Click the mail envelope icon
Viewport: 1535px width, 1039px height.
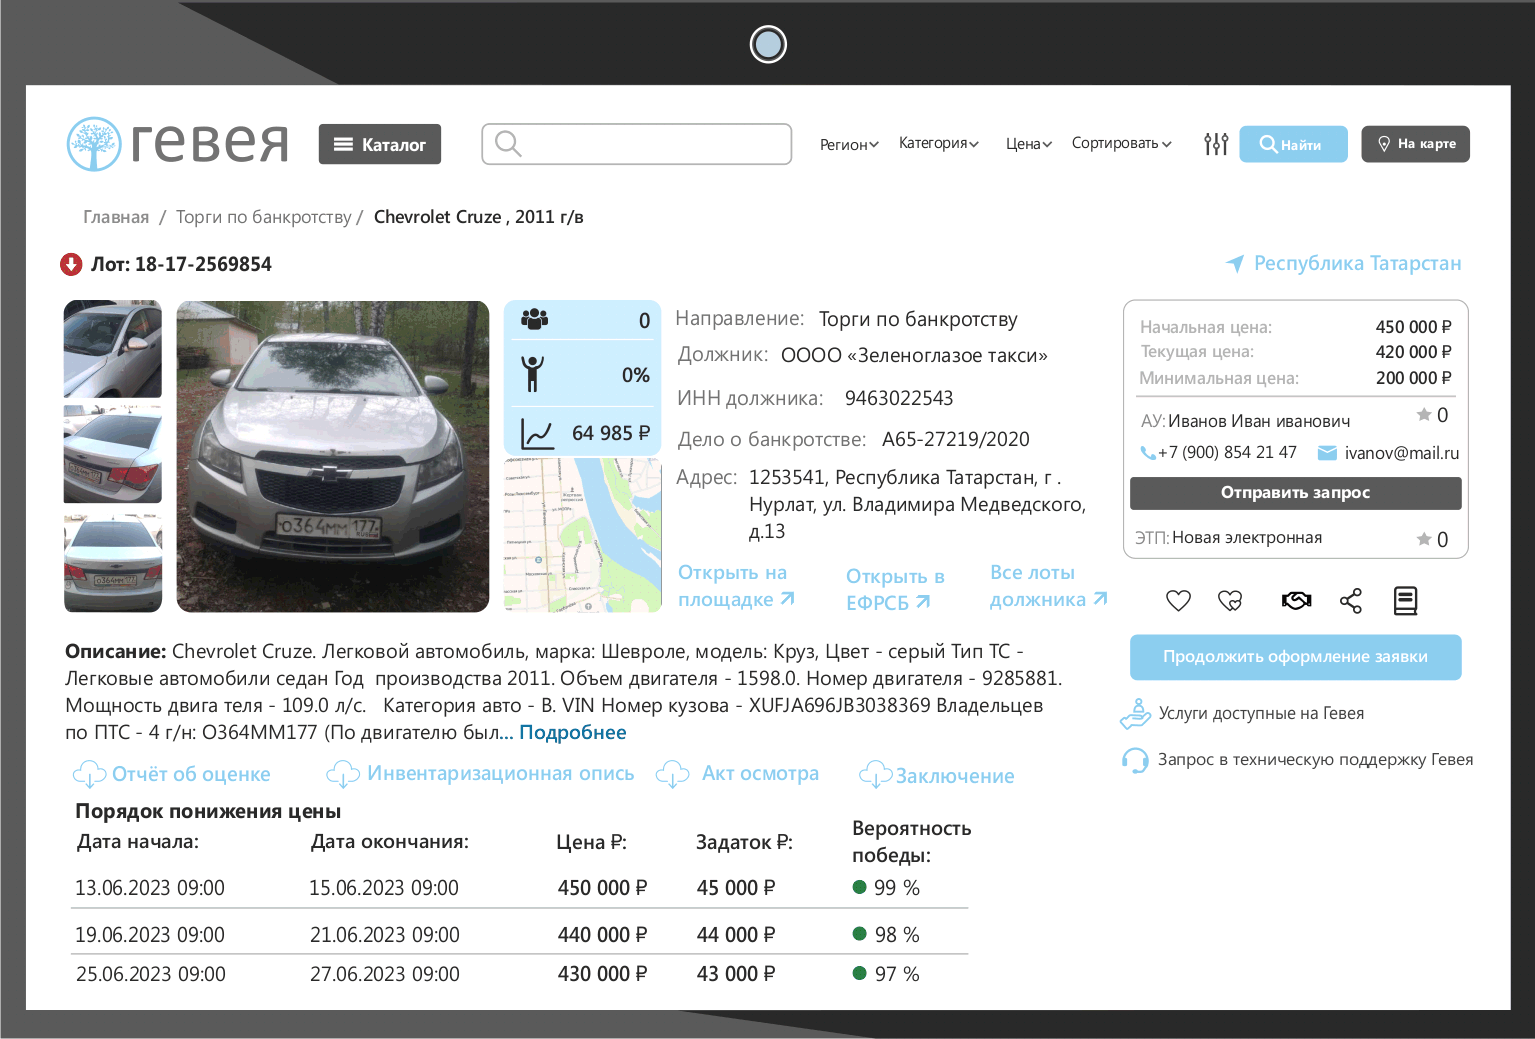1327,453
